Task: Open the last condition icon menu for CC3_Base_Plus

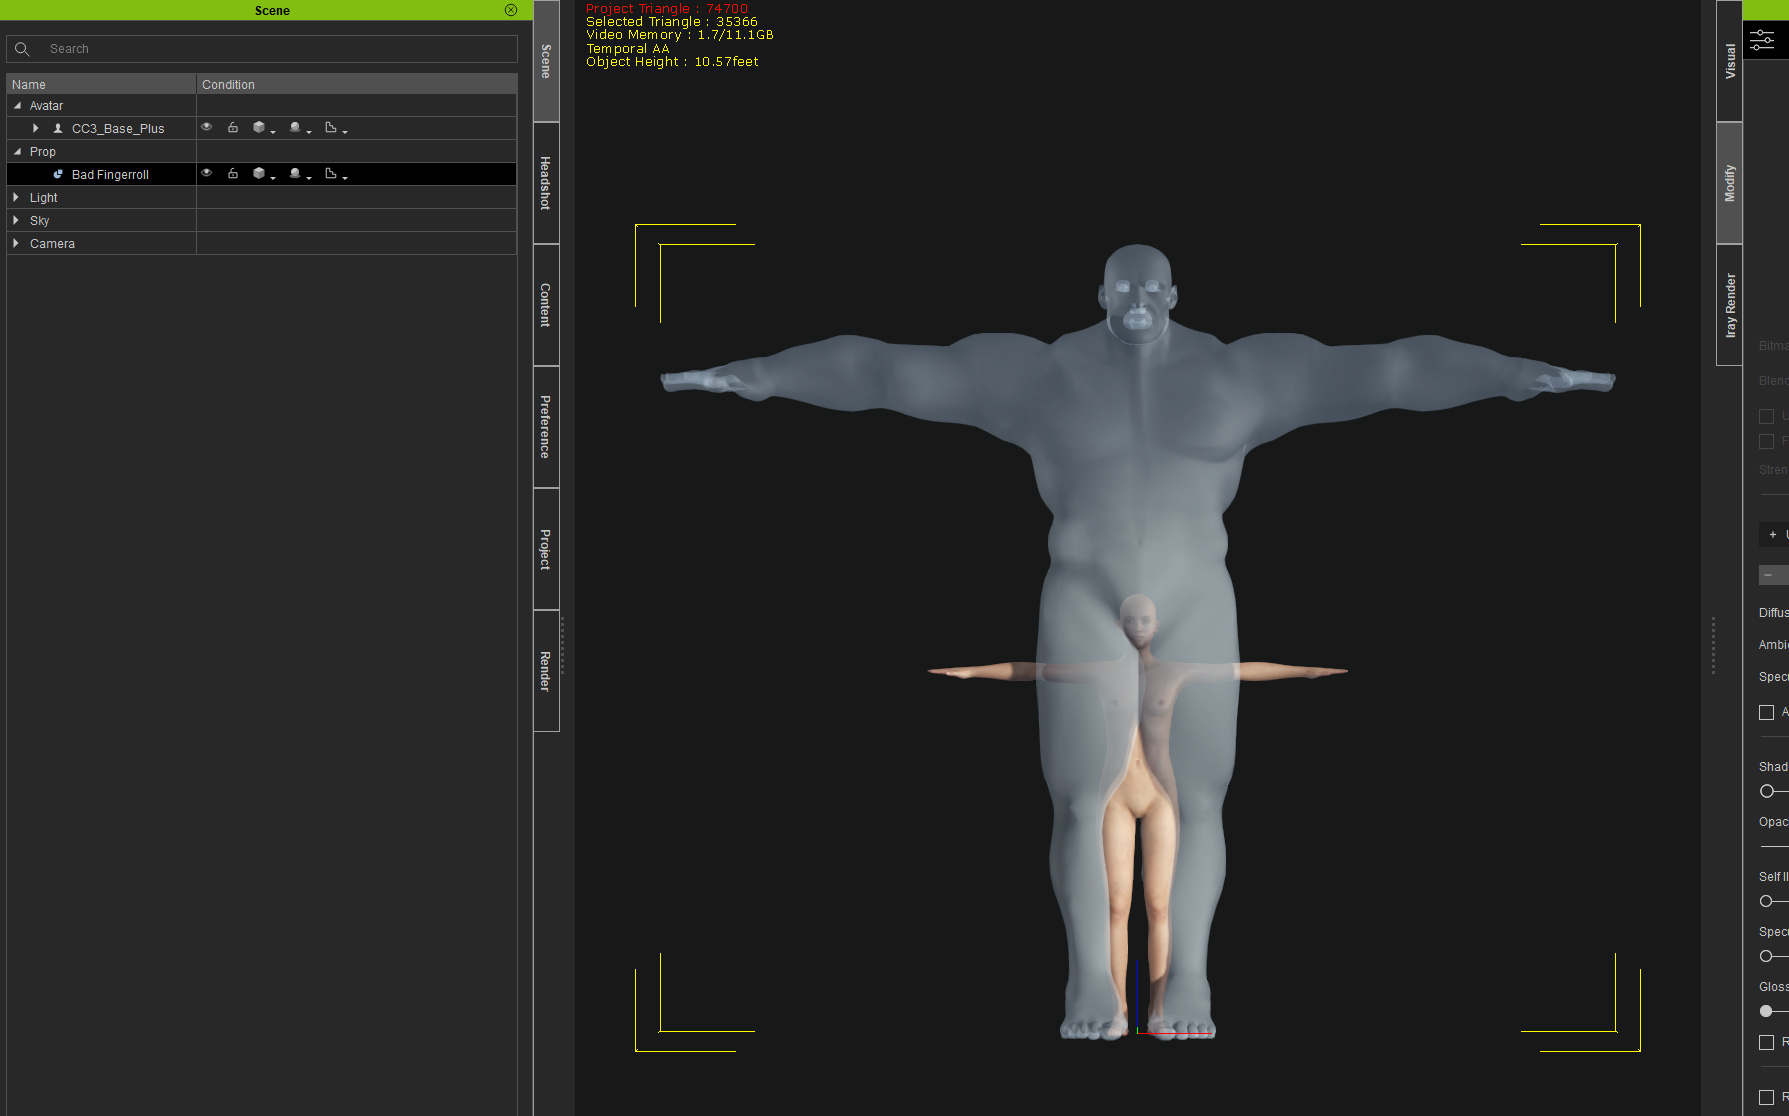Action: 335,128
